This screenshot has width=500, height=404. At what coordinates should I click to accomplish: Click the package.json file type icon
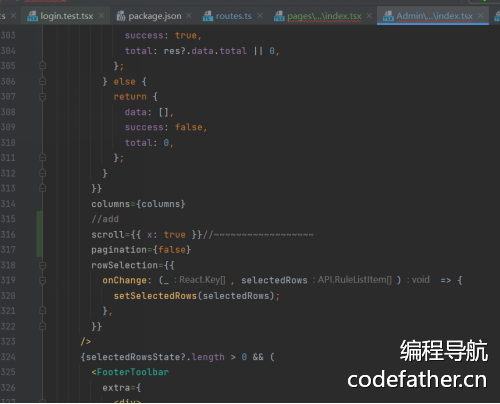[121, 16]
